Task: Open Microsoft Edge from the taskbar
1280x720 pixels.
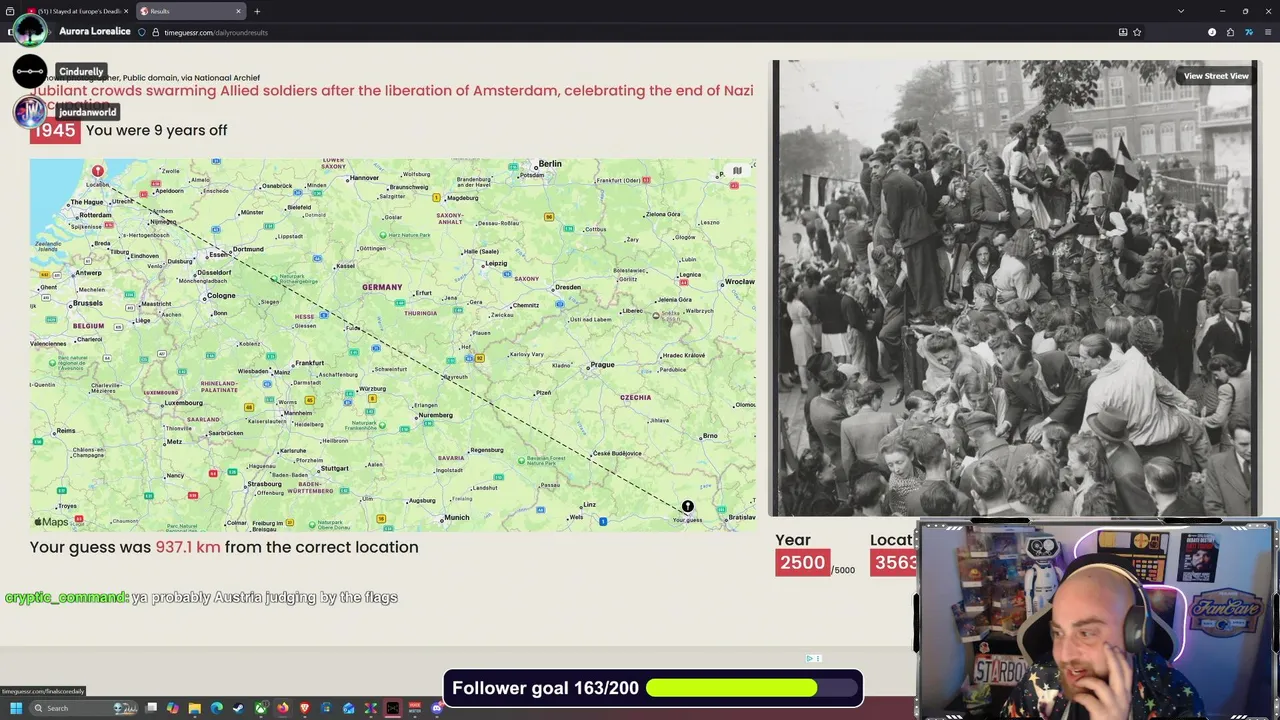Action: pos(217,708)
